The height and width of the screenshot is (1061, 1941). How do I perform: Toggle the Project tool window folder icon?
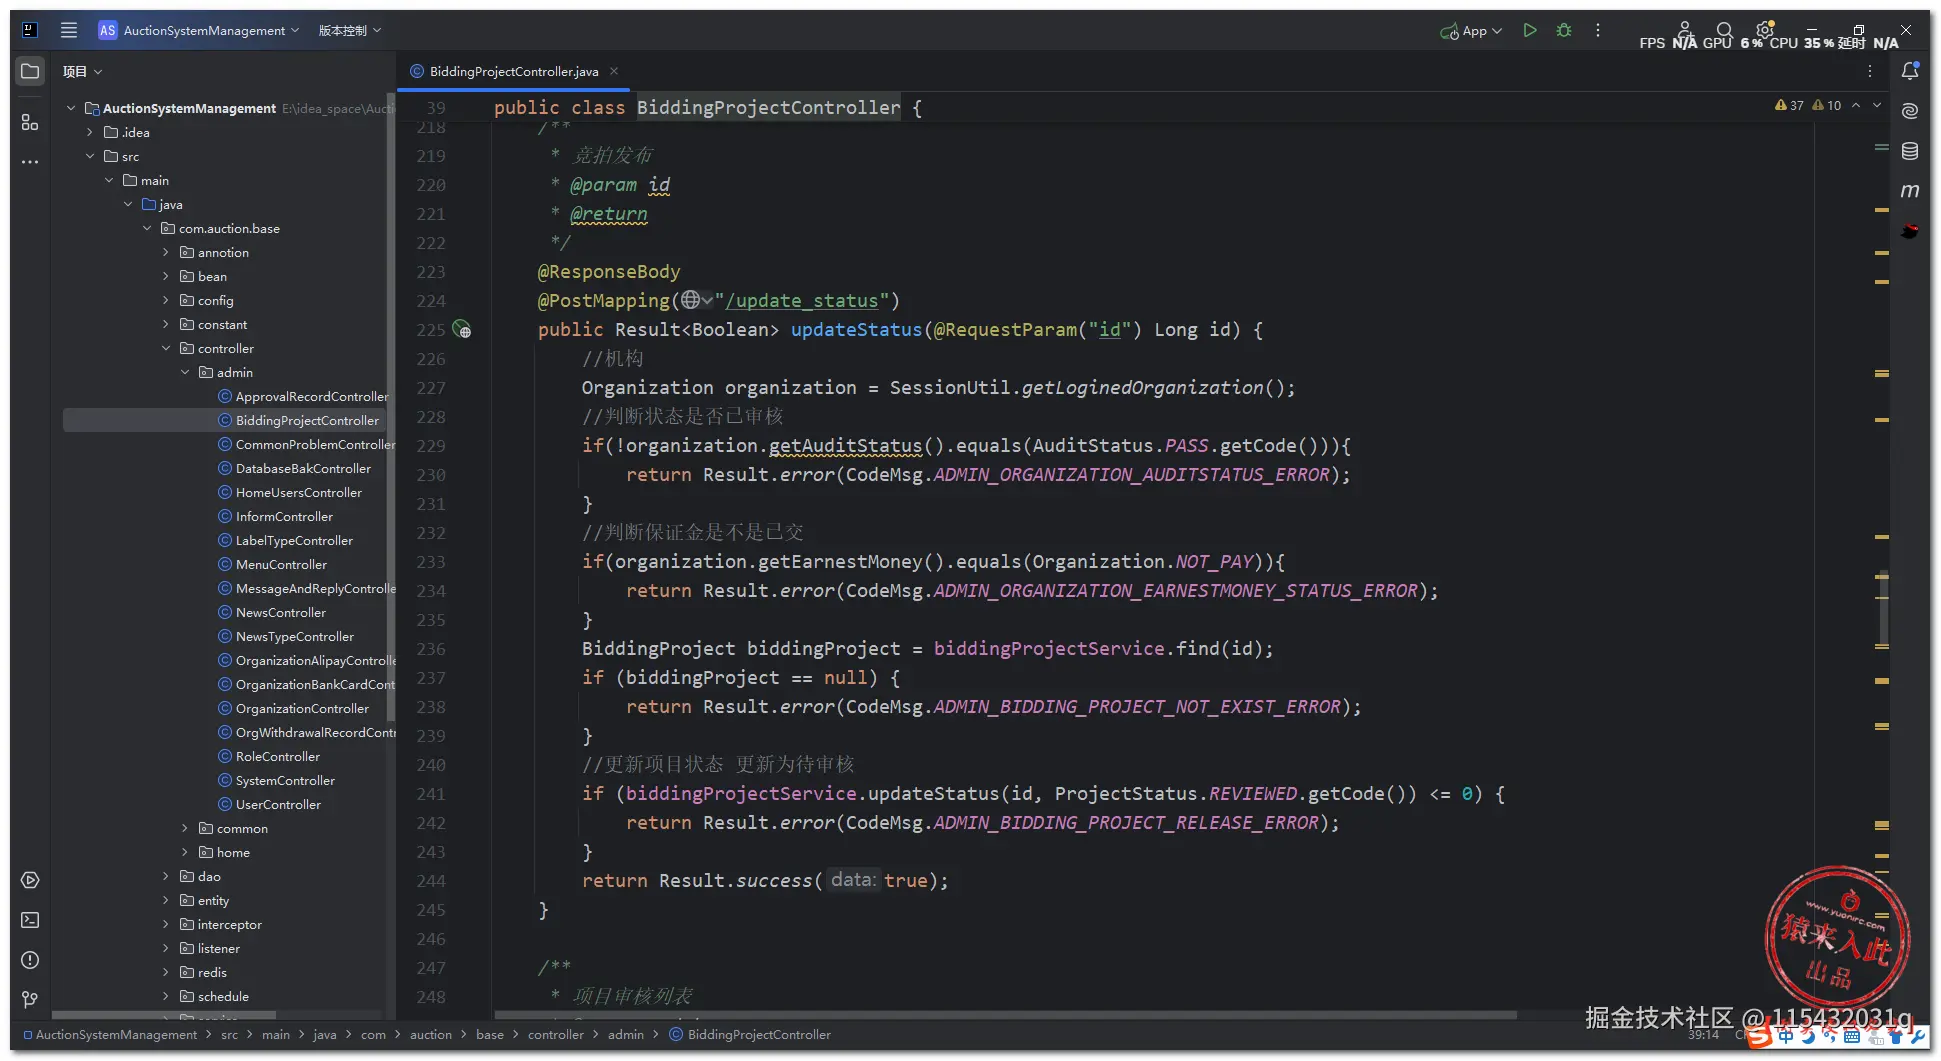(30, 71)
